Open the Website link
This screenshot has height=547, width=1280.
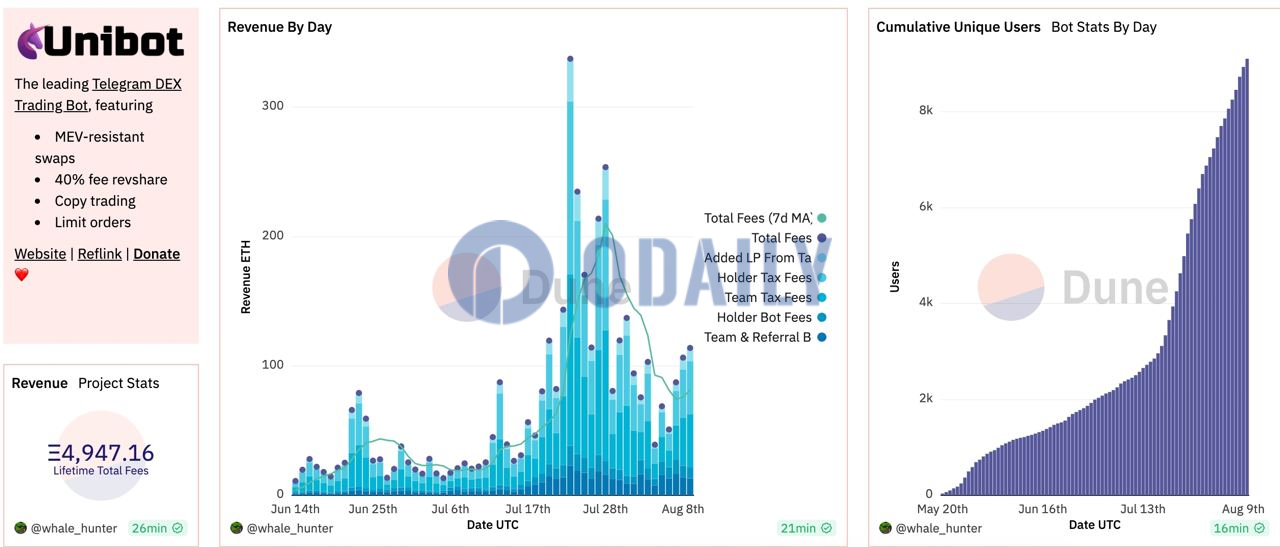click(40, 254)
